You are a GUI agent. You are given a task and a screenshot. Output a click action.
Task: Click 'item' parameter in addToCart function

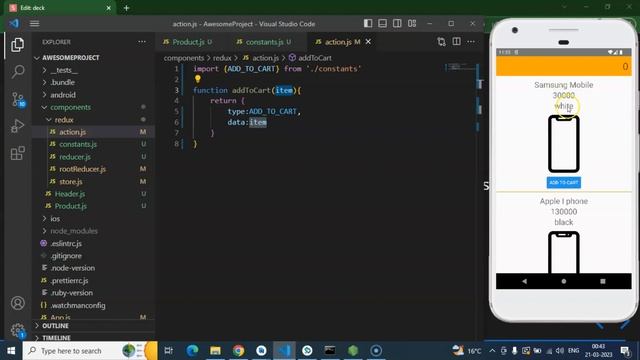point(284,90)
